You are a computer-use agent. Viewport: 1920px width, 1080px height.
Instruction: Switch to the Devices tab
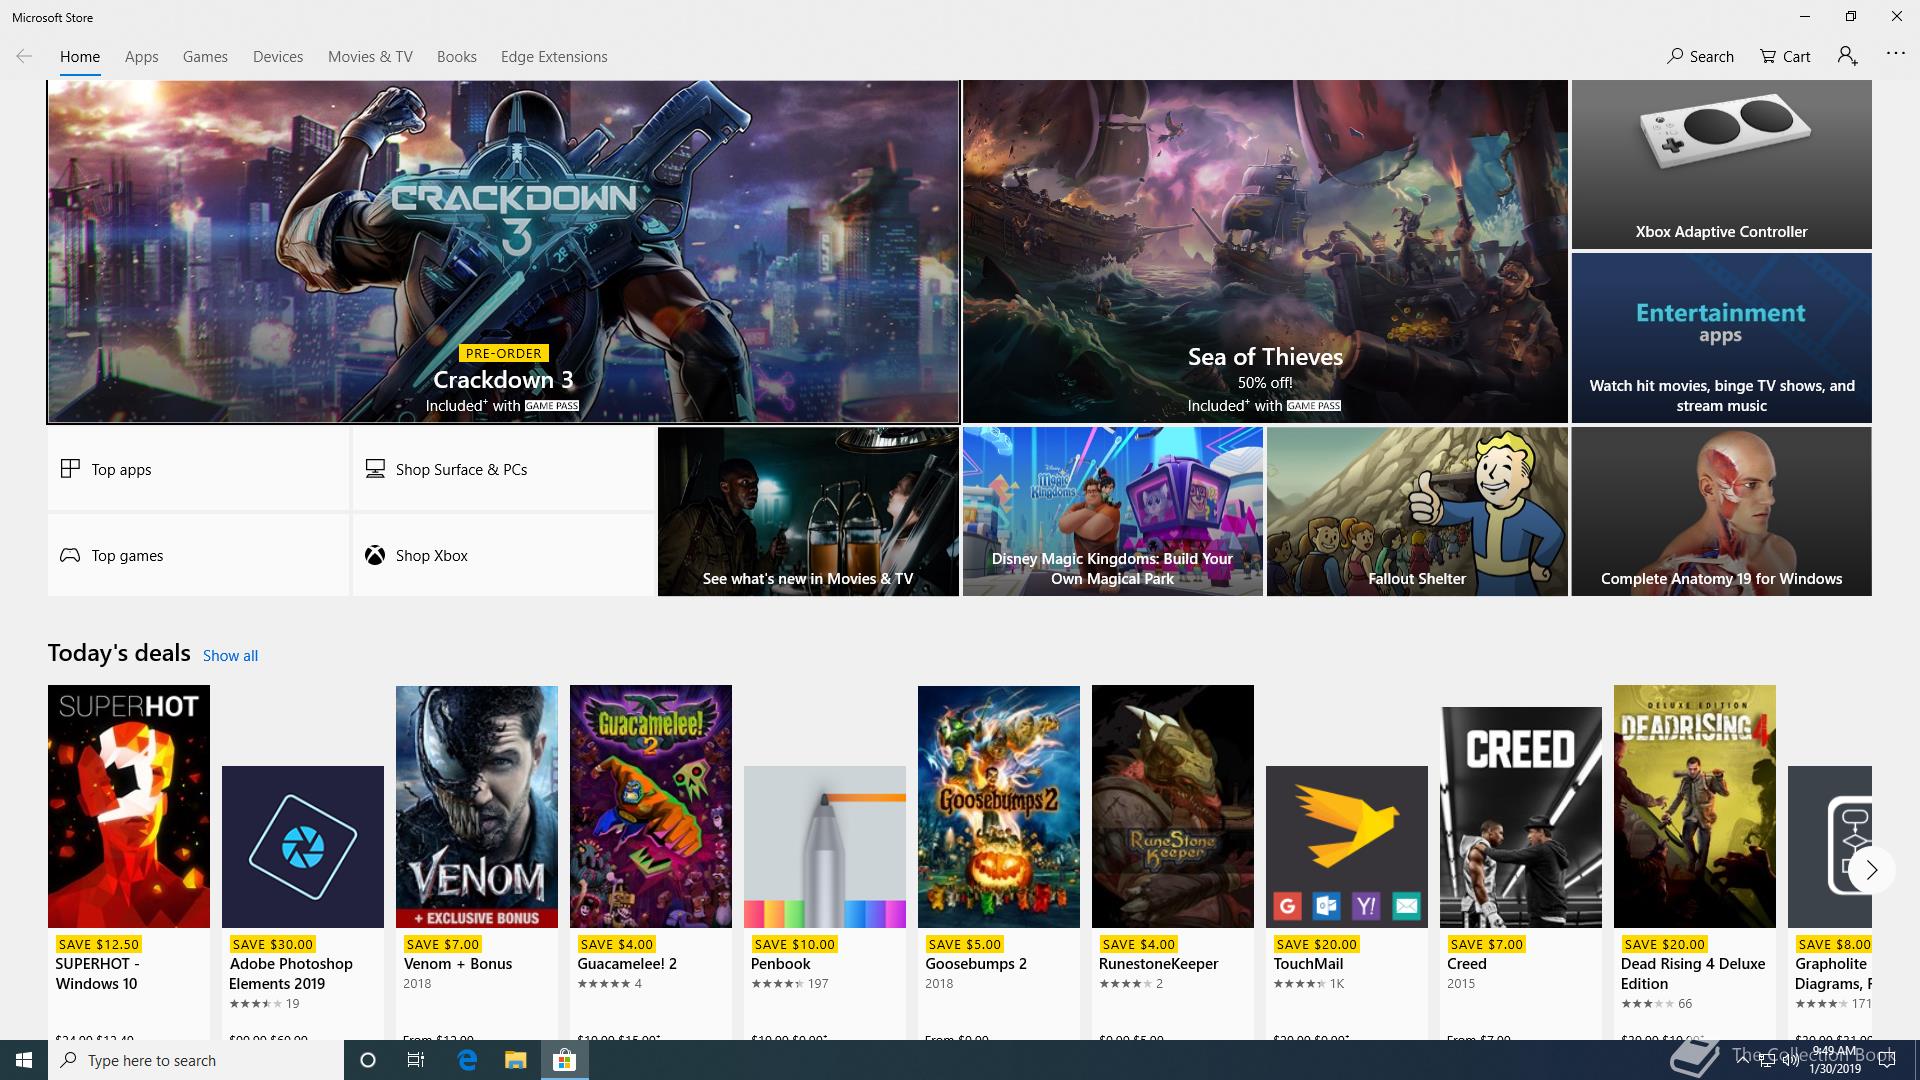tap(278, 57)
